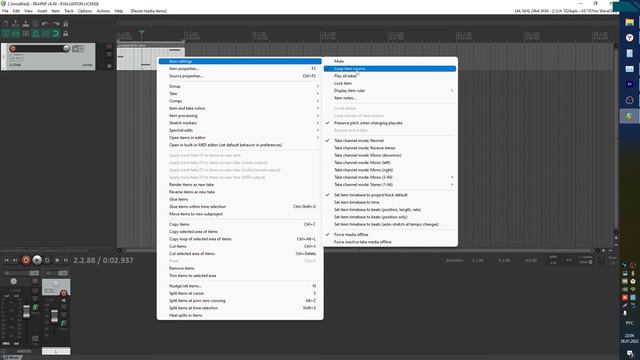This screenshot has width=640, height=360.
Task: Open Item properties menu entry
Action: point(240,69)
